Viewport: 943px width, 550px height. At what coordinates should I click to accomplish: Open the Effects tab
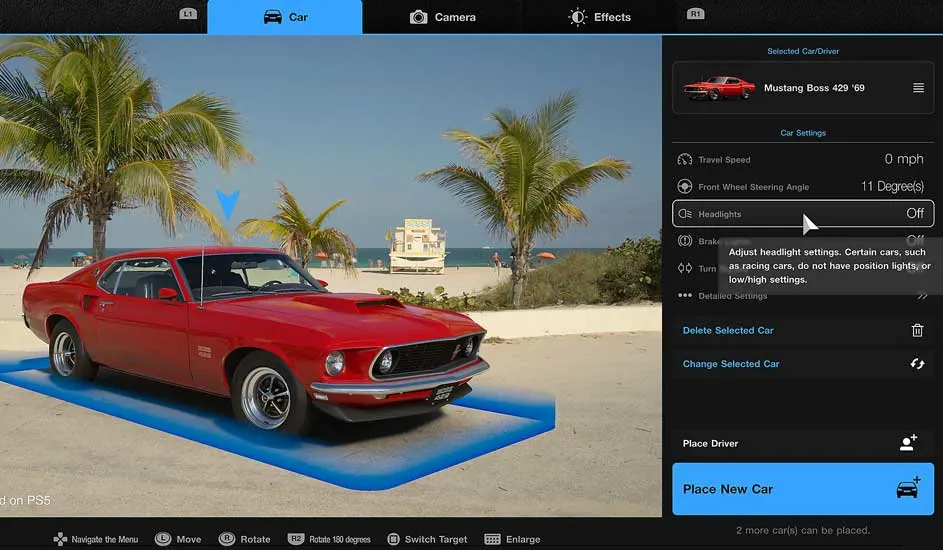tap(599, 17)
